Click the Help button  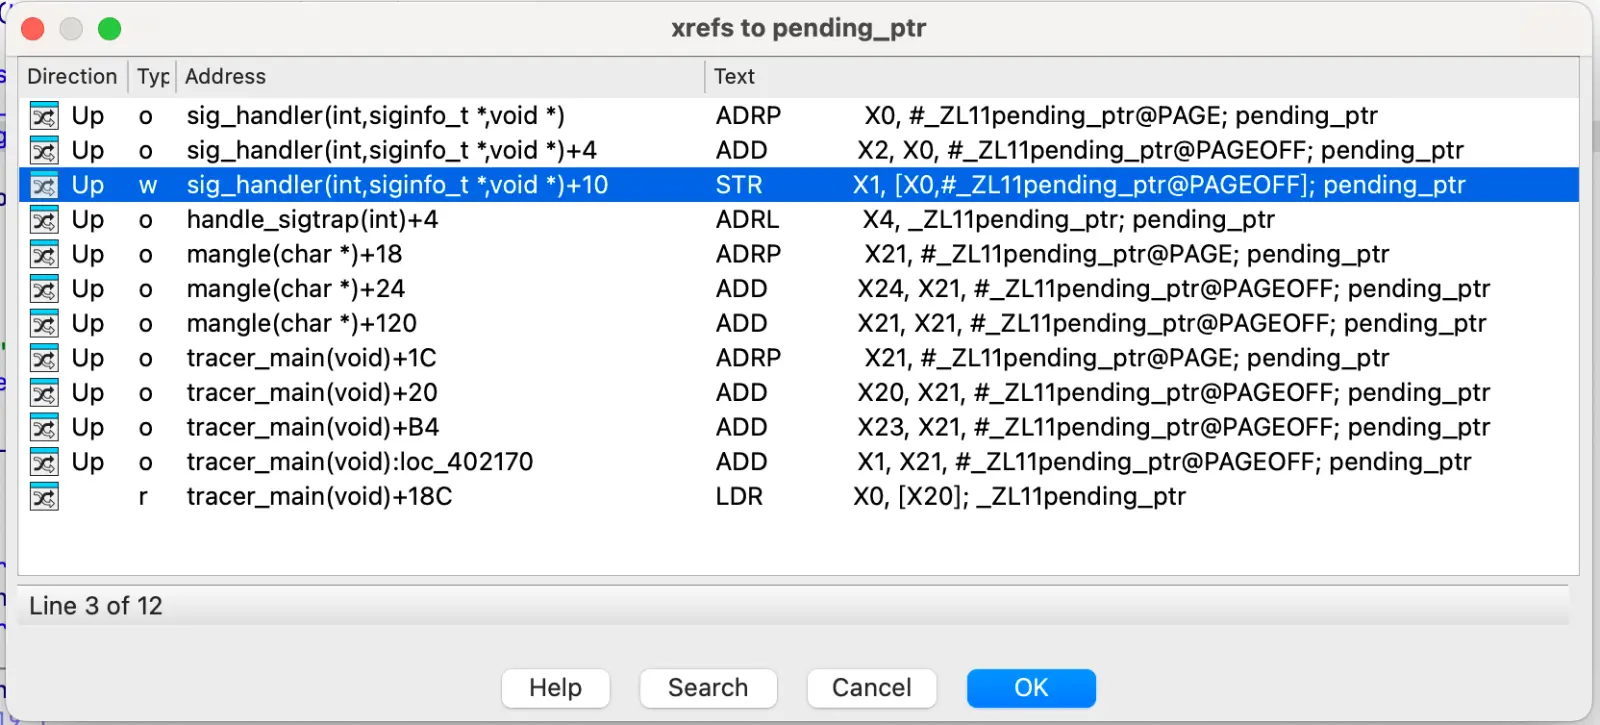point(555,688)
